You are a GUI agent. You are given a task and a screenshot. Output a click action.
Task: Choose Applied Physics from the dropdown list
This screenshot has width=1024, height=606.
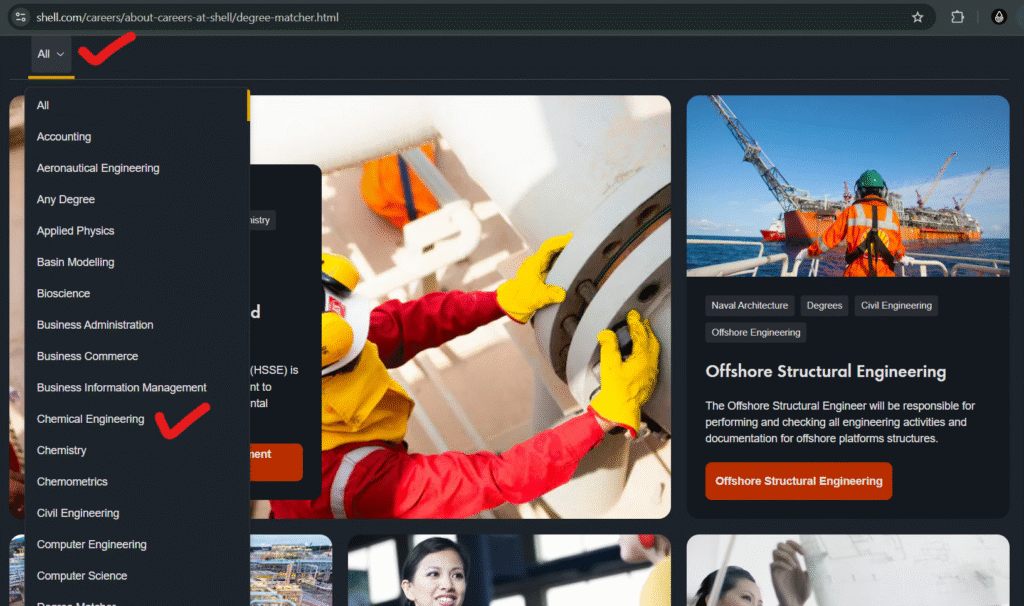point(76,231)
